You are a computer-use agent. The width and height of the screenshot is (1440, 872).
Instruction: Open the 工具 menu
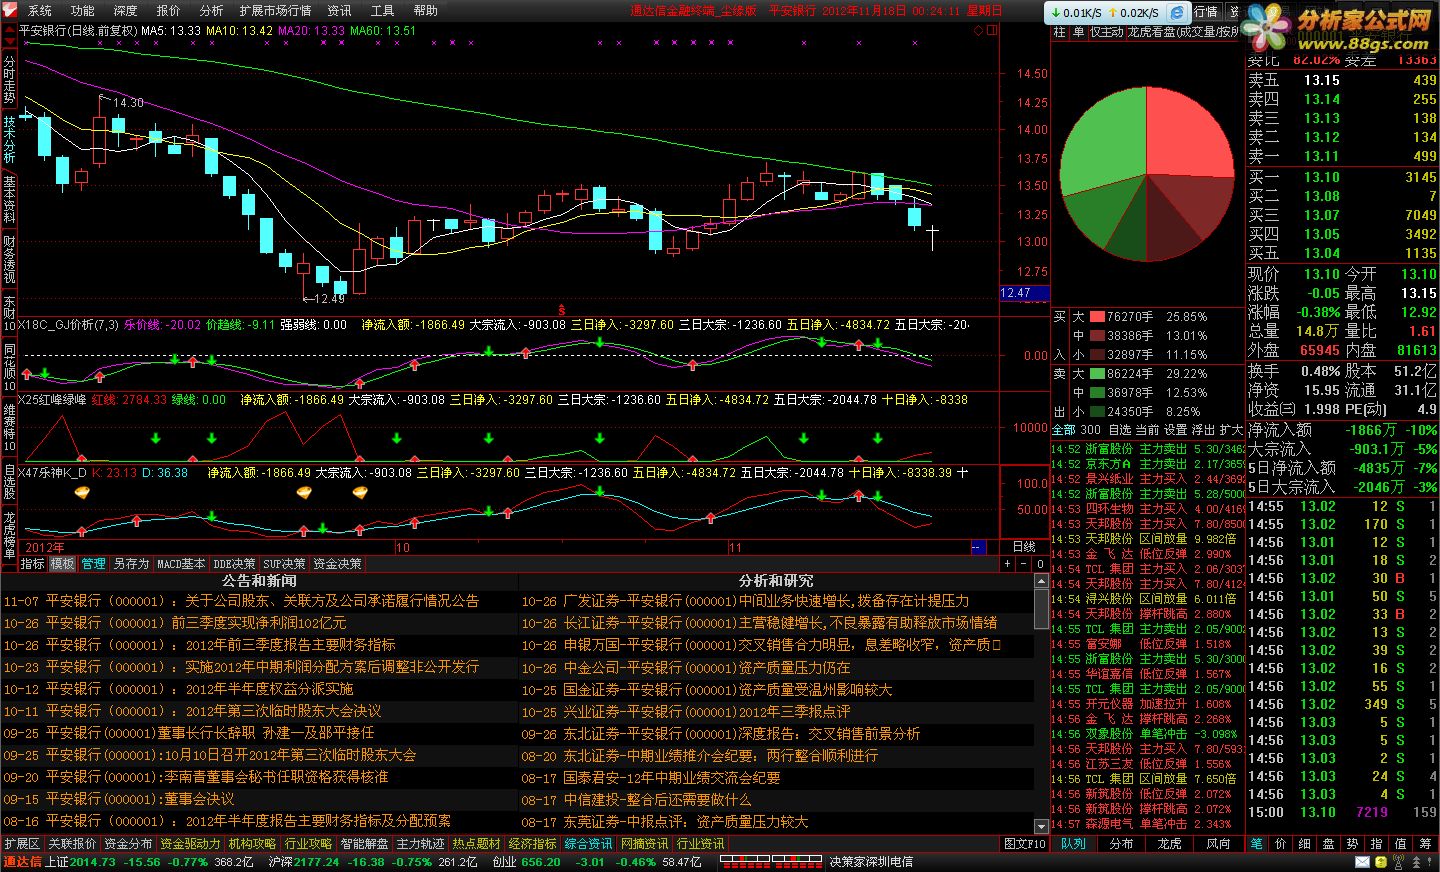click(x=382, y=11)
